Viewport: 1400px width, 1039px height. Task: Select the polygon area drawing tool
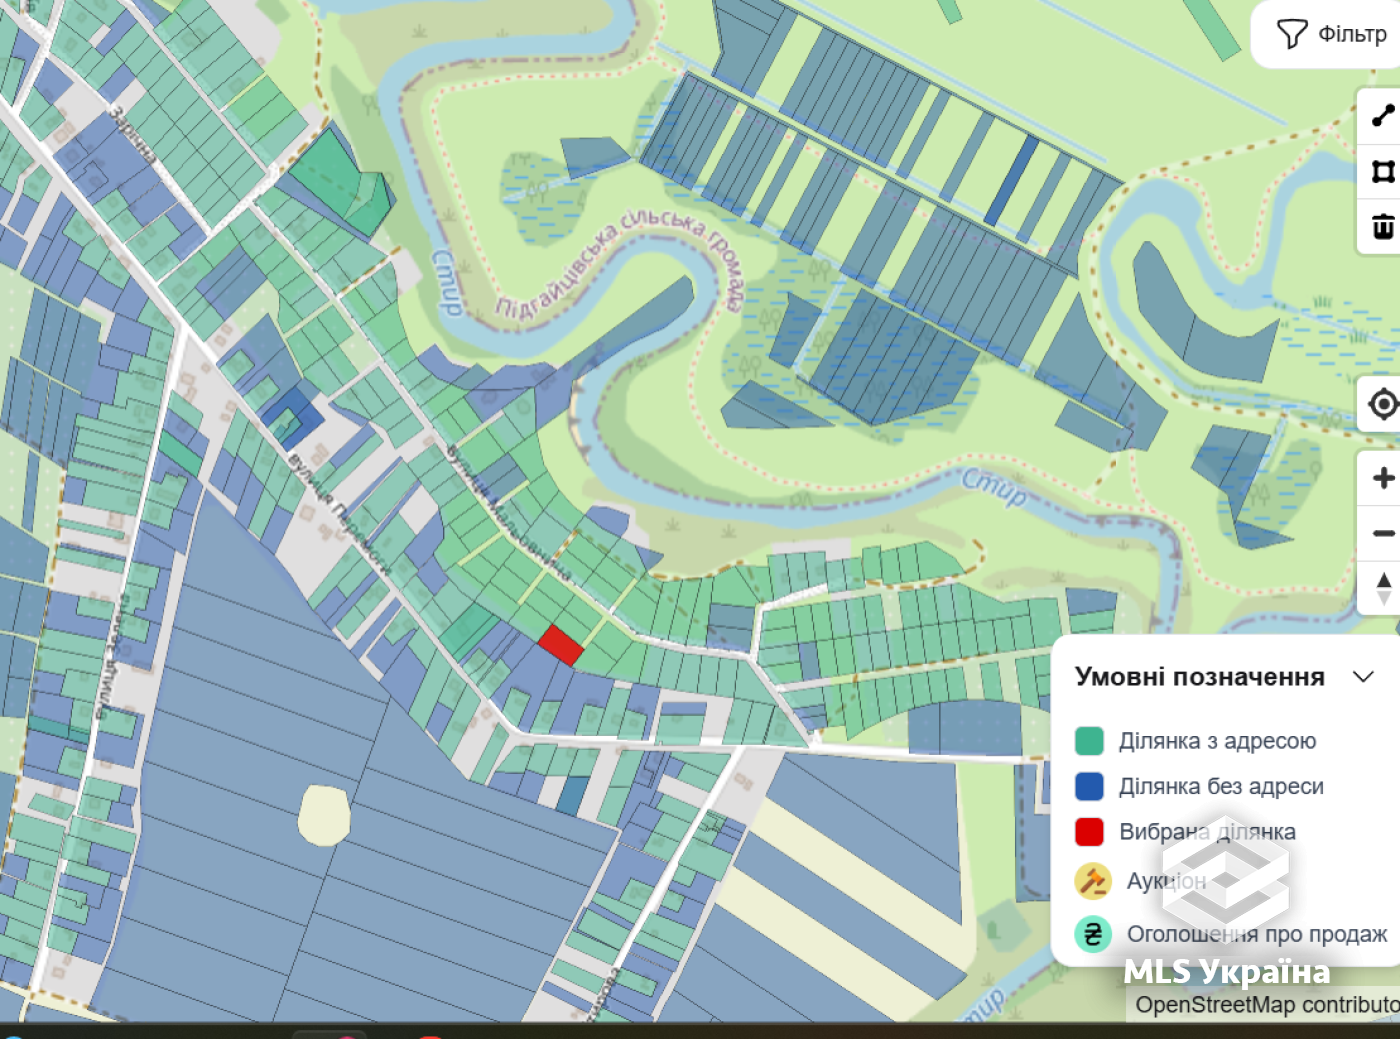point(1382,172)
